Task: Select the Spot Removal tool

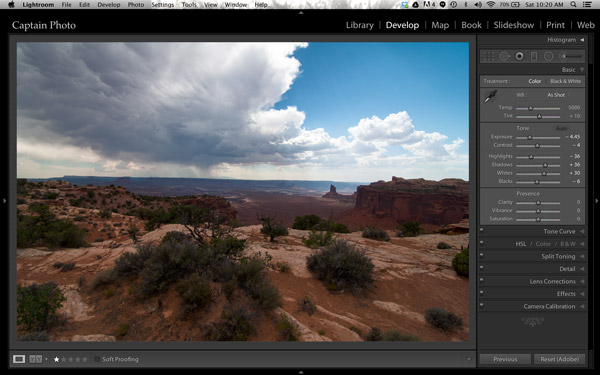Action: pos(504,56)
